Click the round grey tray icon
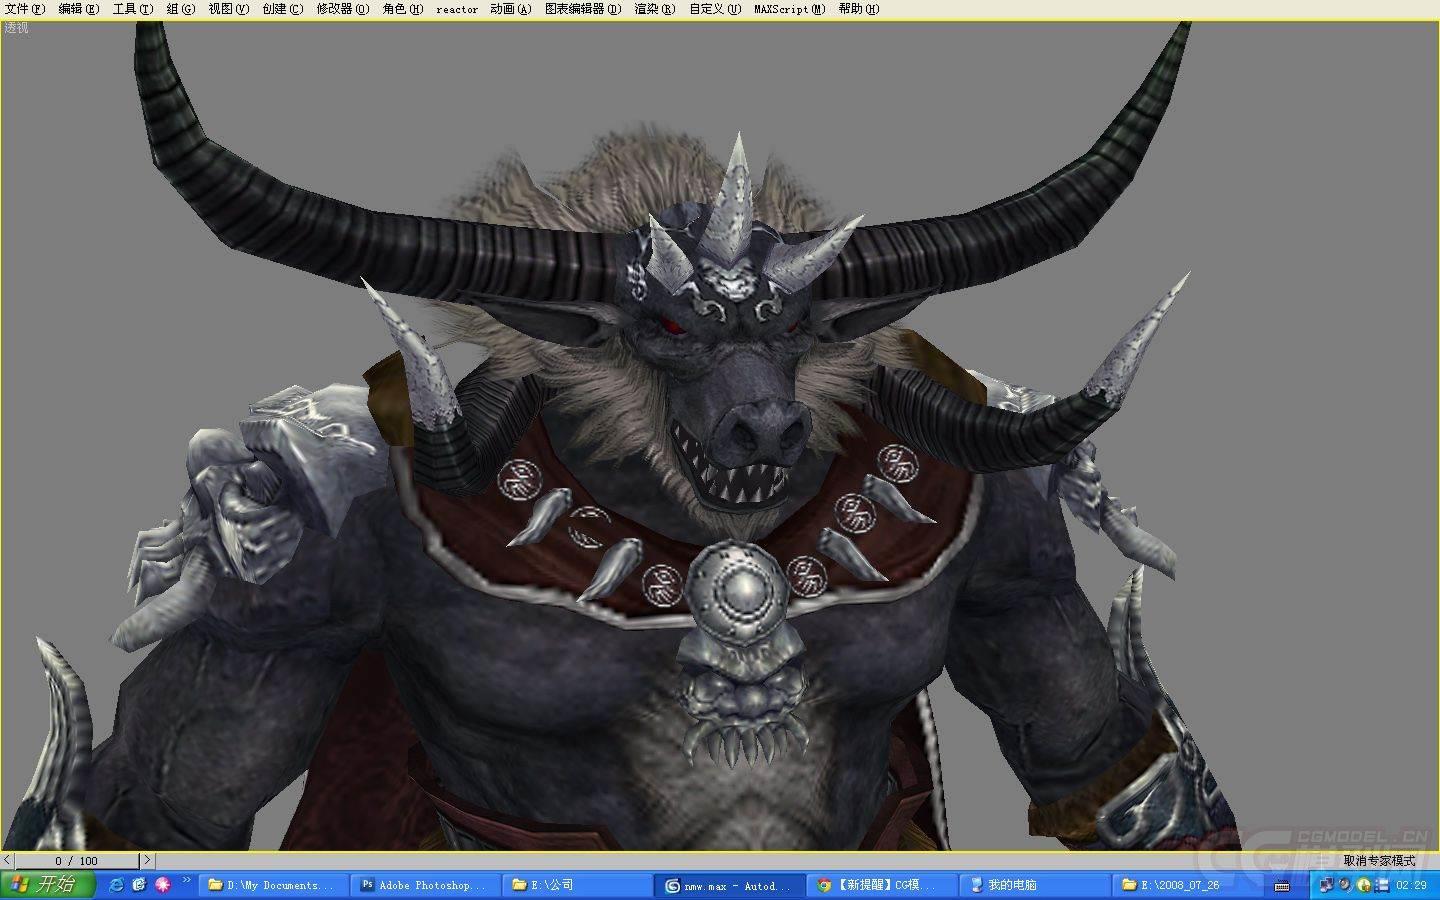Image resolution: width=1440 pixels, height=900 pixels. (x=1345, y=885)
